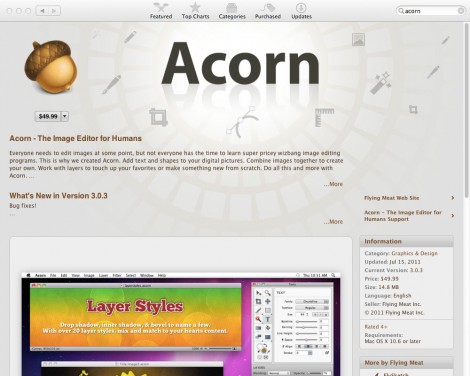Go back with the left arrow
The width and height of the screenshot is (470, 376).
42,11
